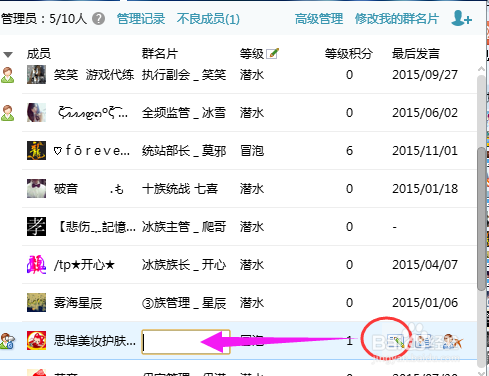Click admin badge icon beside 全频监管_冰雪 row
The width and height of the screenshot is (489, 376).
point(7,113)
